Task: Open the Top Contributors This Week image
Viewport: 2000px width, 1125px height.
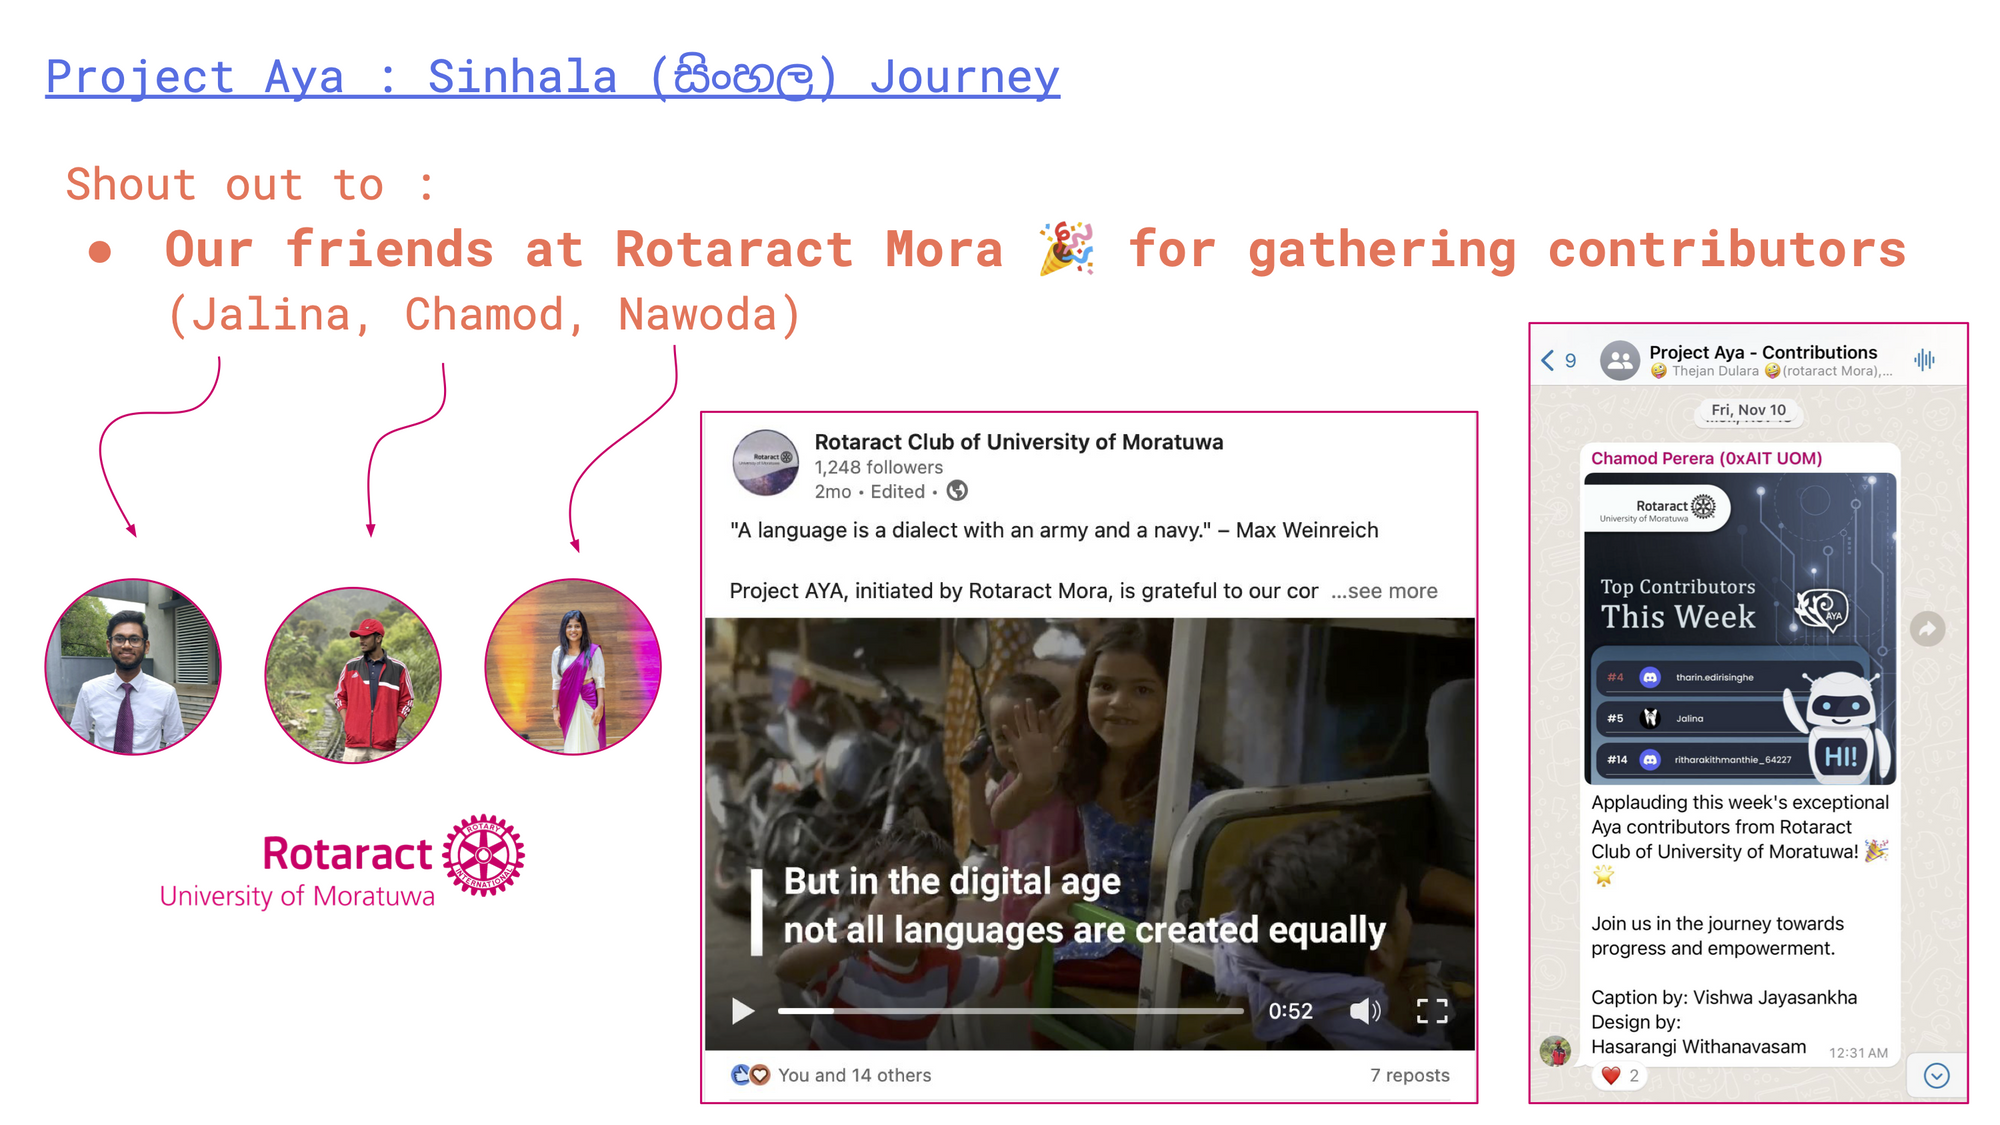Action: coord(1740,629)
